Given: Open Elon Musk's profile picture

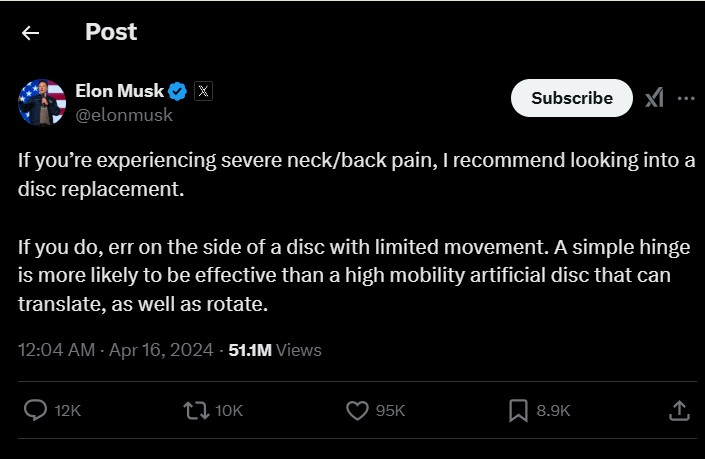Looking at the screenshot, I should point(42,102).
